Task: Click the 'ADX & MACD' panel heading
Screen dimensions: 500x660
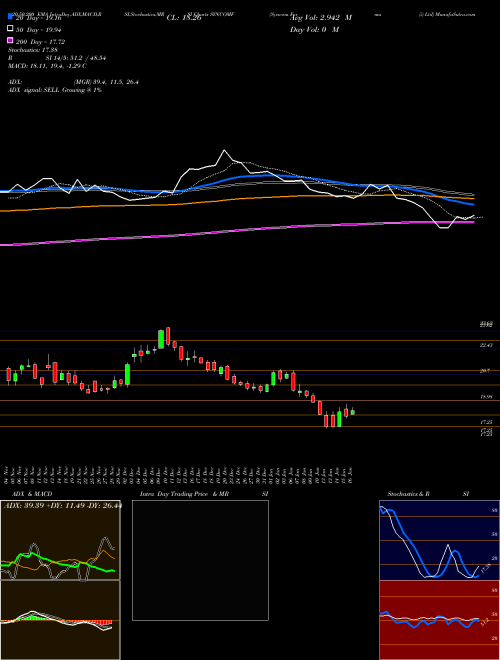Action: 32,494
